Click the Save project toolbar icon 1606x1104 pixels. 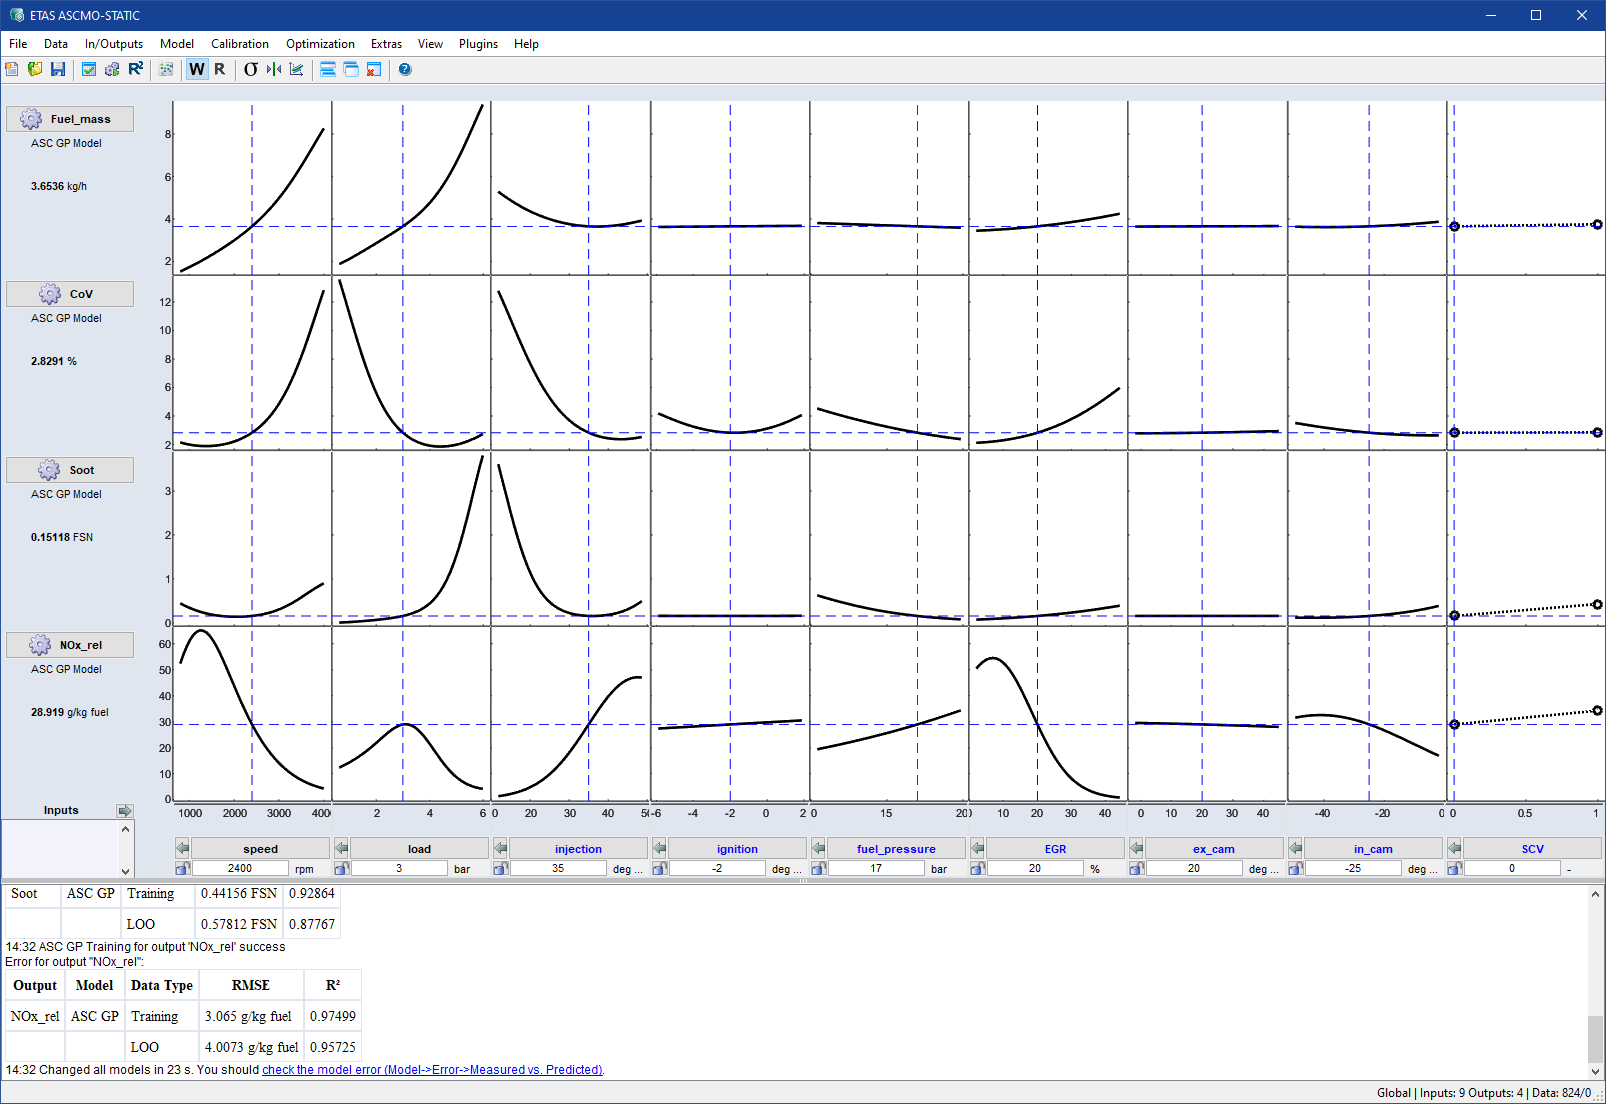pos(58,69)
